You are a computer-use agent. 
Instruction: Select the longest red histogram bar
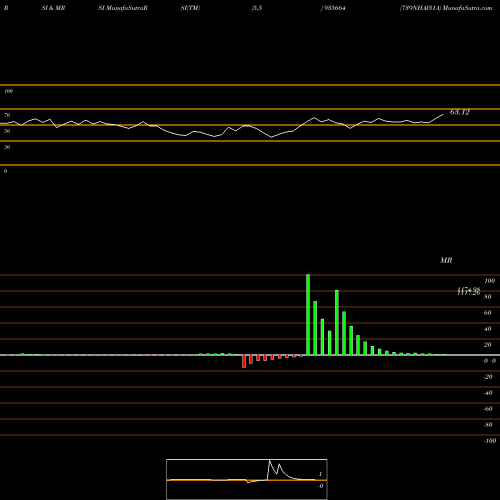tap(244, 361)
